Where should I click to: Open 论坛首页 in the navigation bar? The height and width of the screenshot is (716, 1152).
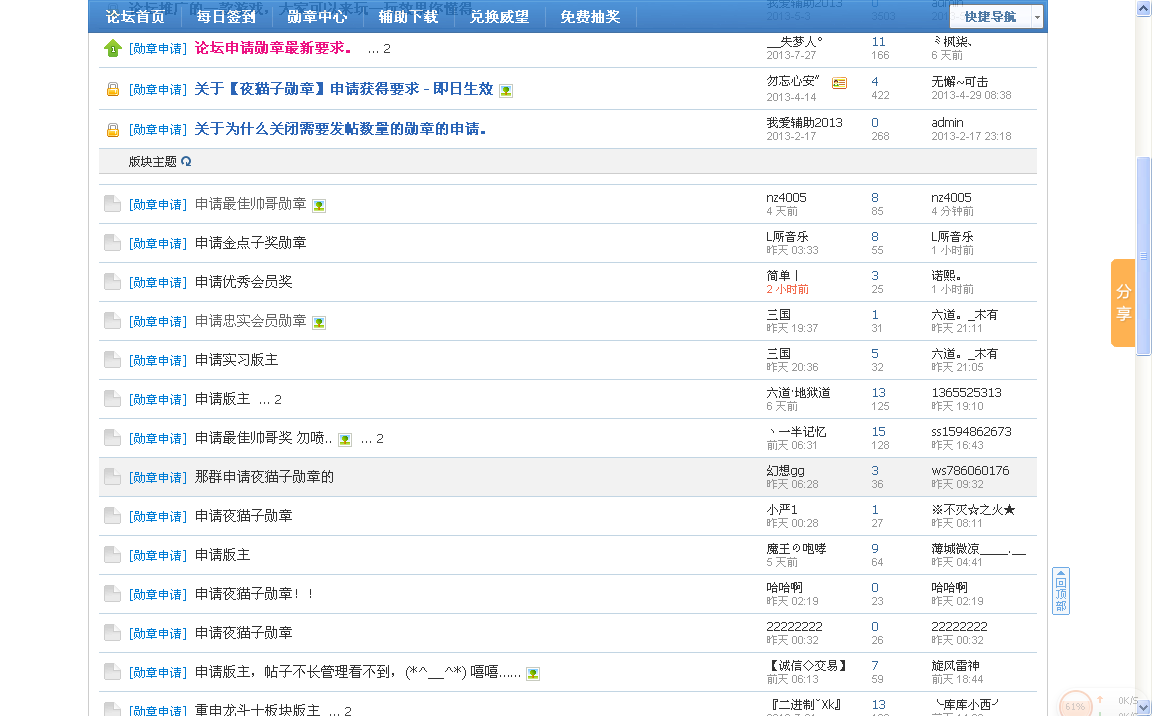tap(135, 16)
